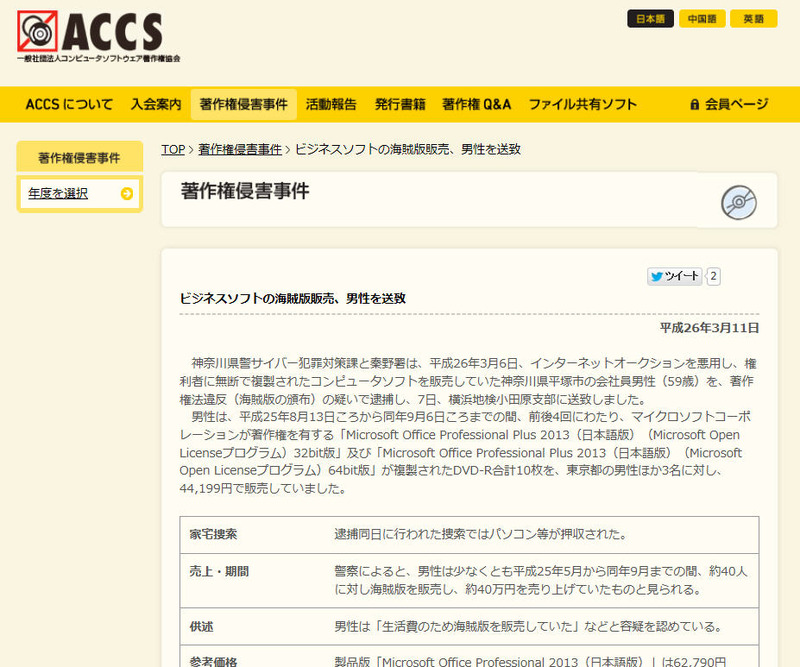This screenshot has height=667, width=800.
Task: Switch language to 英語
Action: pos(753,19)
